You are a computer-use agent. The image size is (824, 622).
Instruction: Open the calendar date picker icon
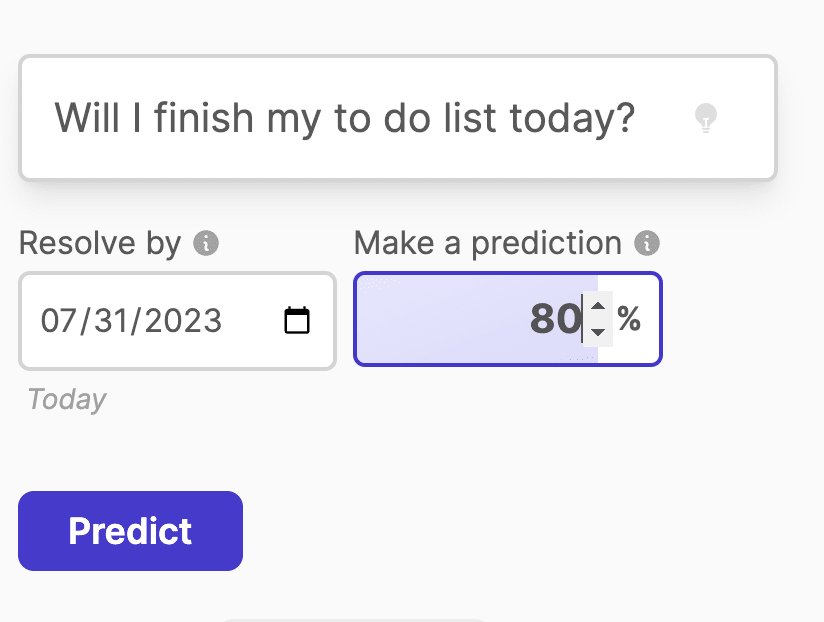pyautogui.click(x=297, y=321)
